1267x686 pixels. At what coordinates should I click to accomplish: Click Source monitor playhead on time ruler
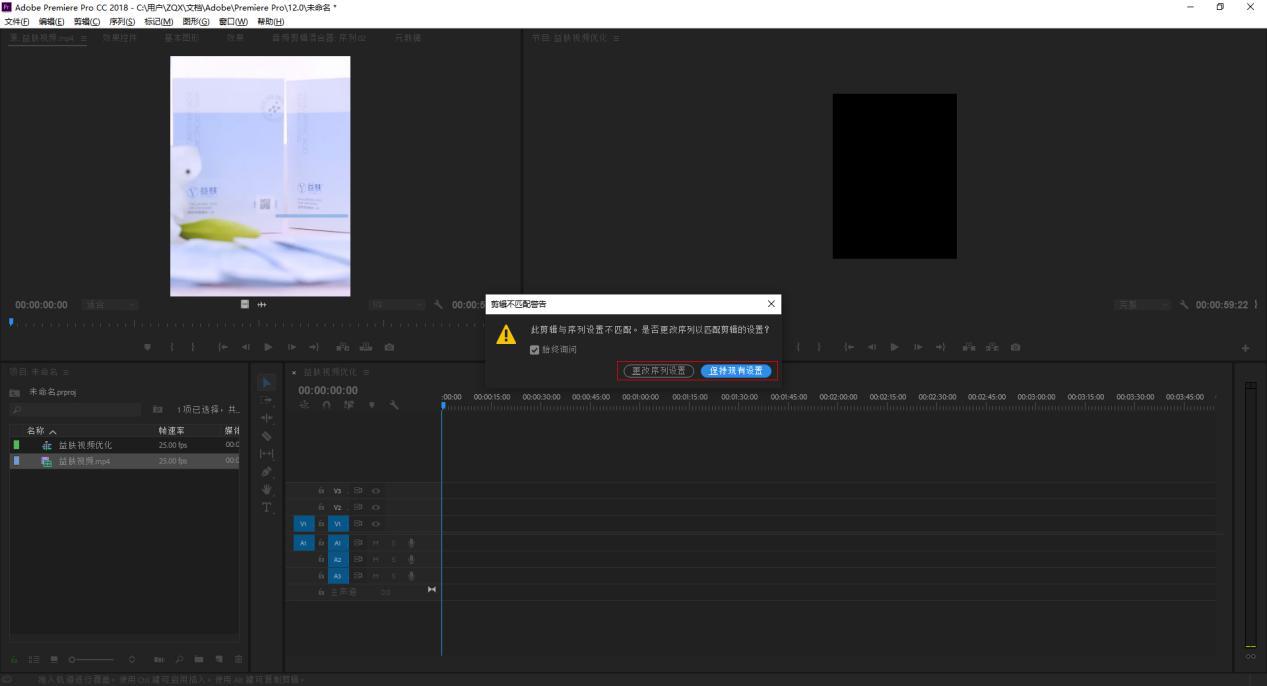coord(11,322)
